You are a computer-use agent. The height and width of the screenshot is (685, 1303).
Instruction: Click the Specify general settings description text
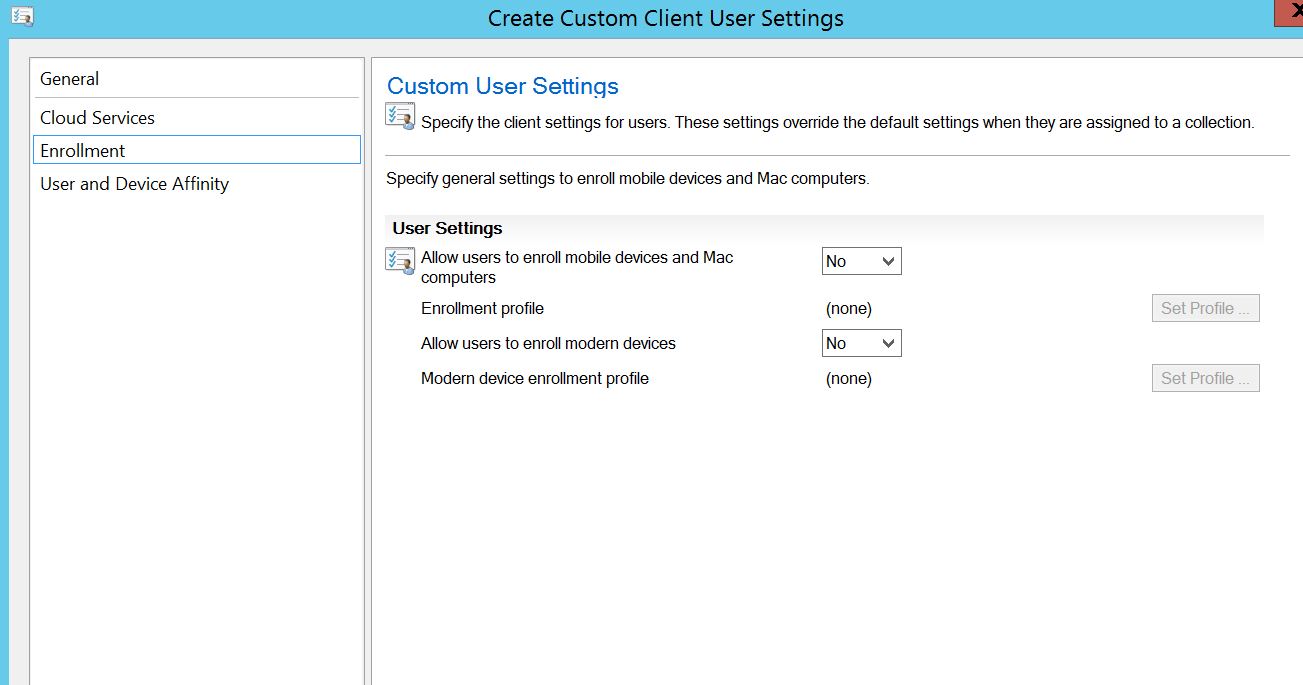tap(627, 179)
